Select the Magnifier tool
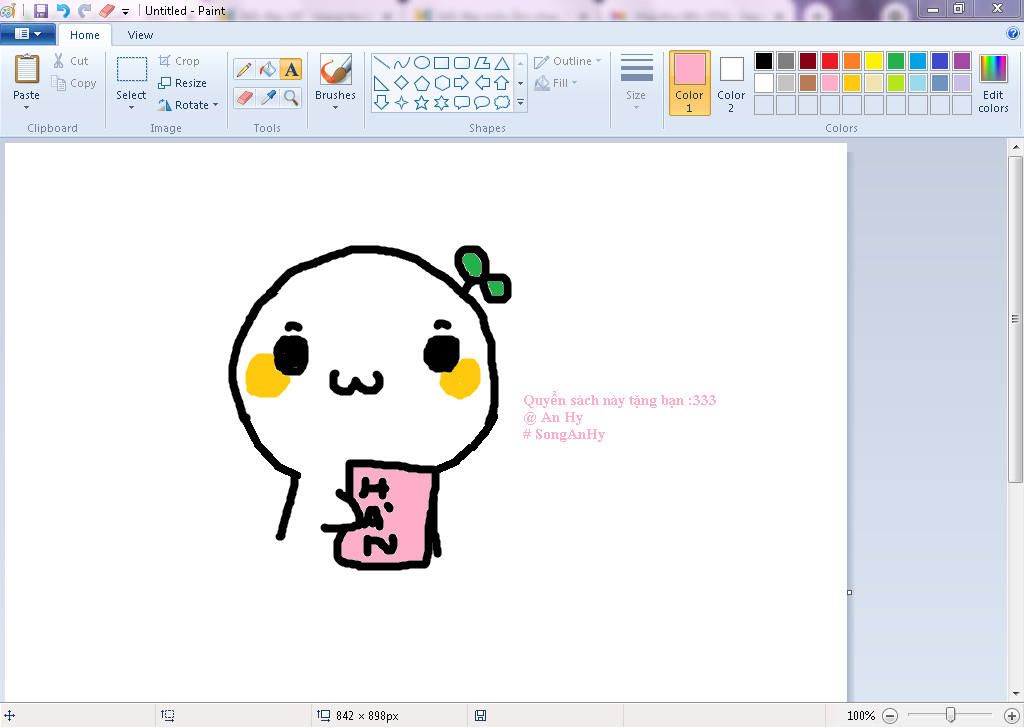 291,97
